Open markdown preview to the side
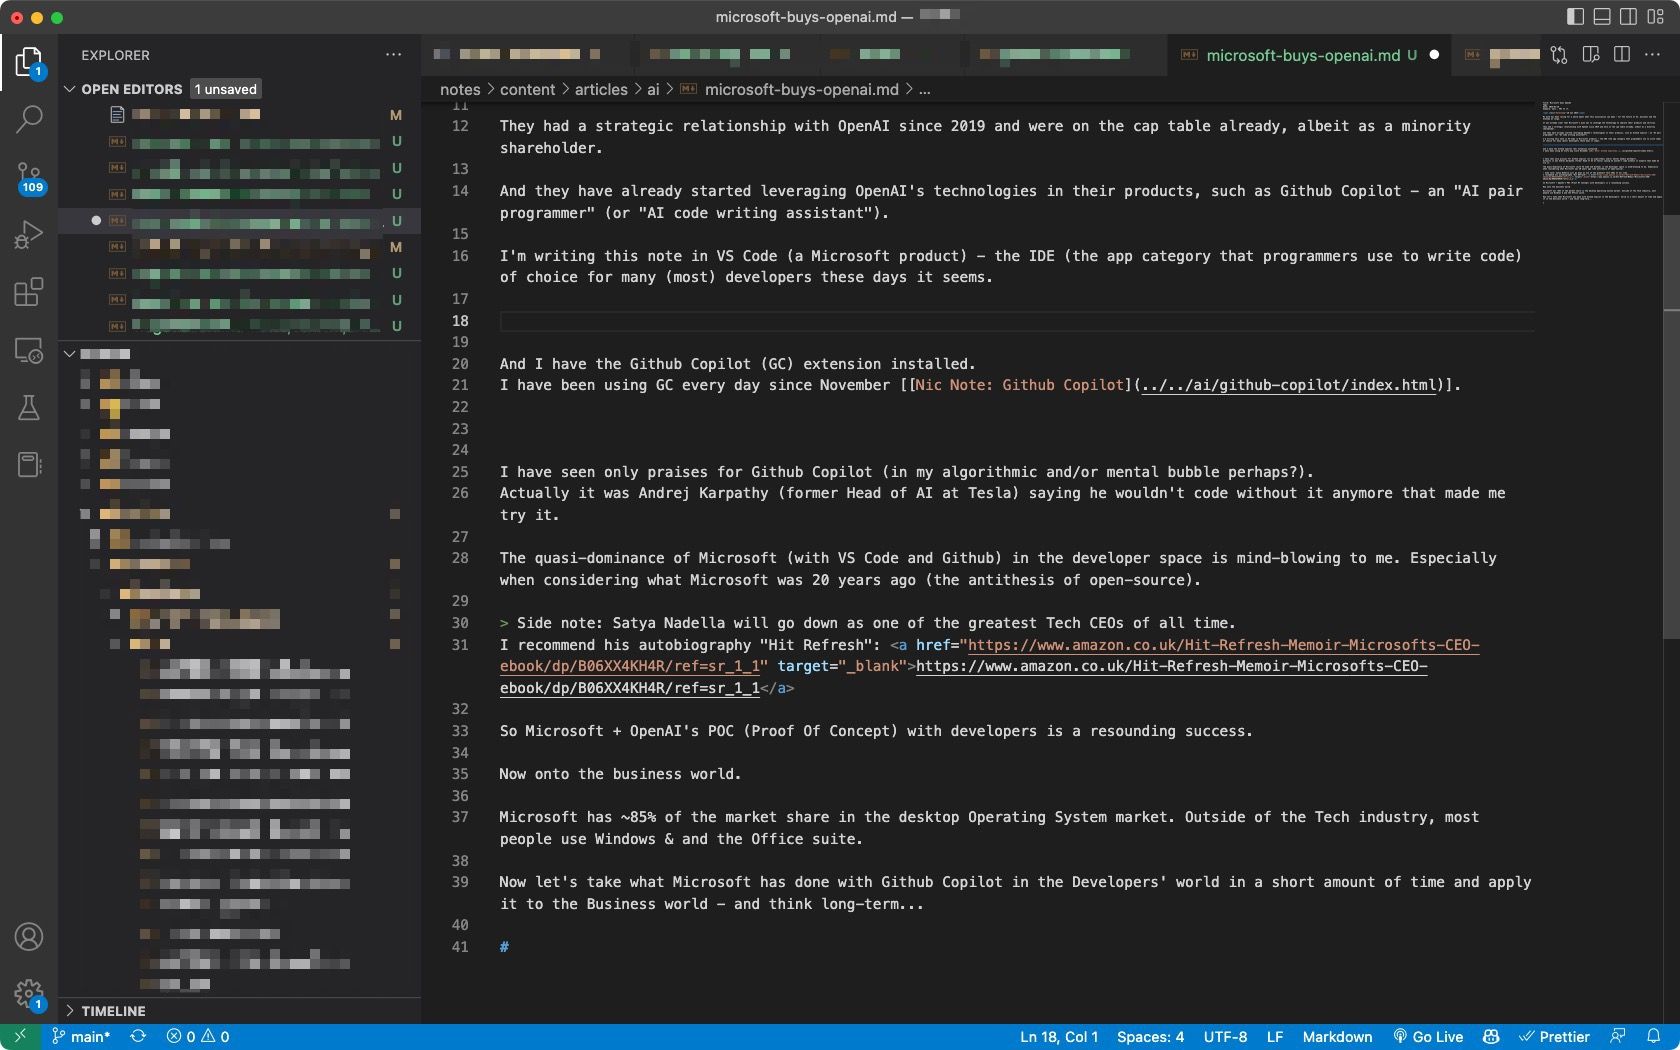 (x=1591, y=55)
